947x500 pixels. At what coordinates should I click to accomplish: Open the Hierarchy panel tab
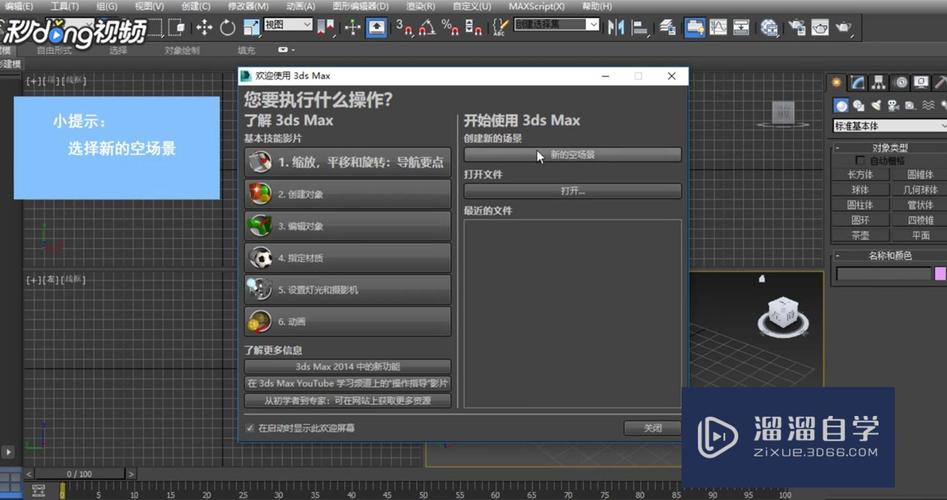879,82
